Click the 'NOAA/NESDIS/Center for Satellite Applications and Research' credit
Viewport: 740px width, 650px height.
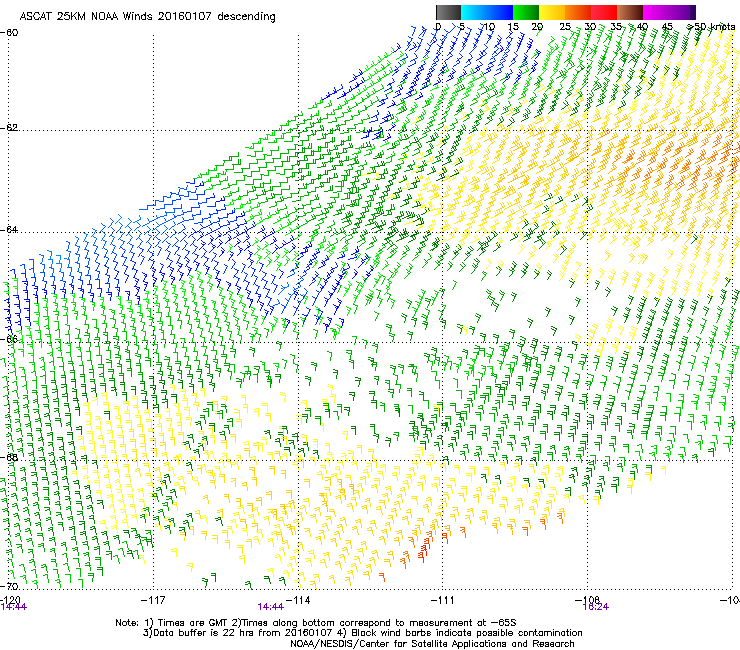click(432, 643)
